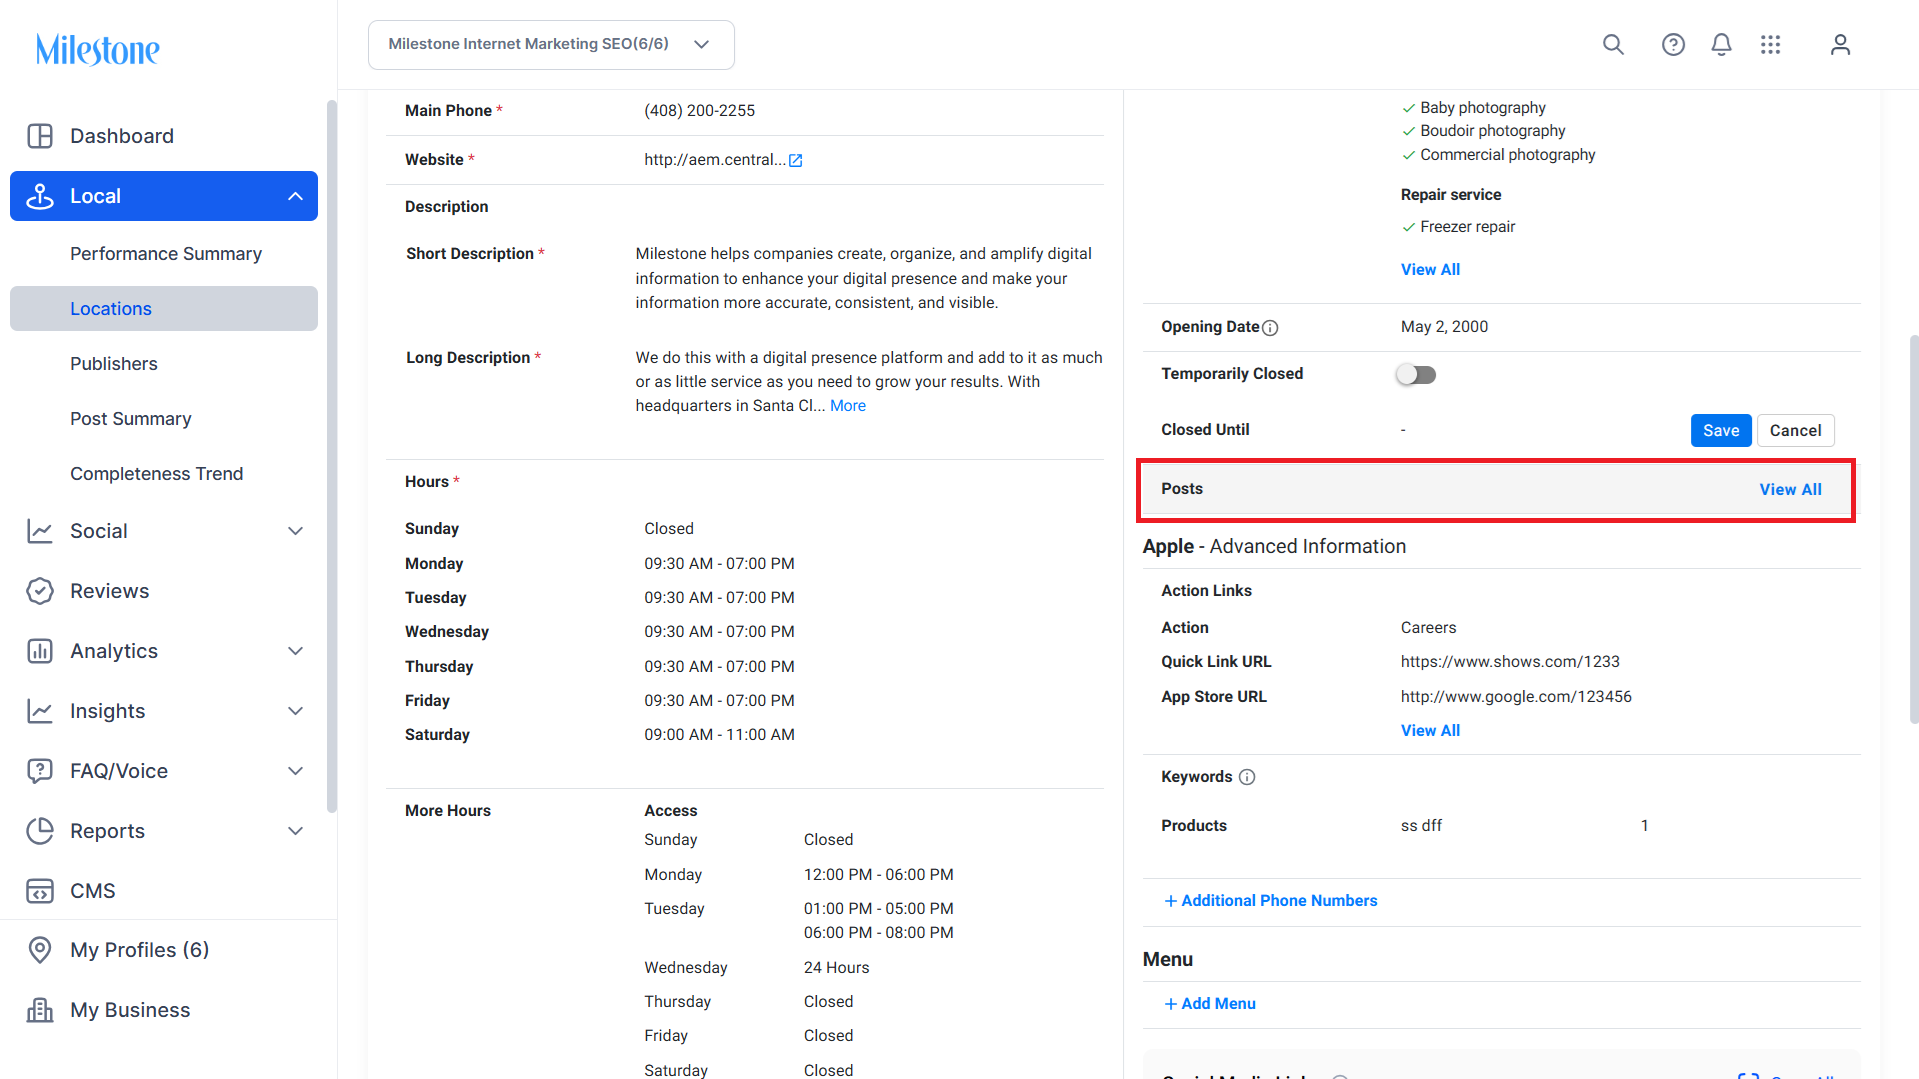
Task: Click Quick Link URL shows.com/1233
Action: click(1510, 662)
